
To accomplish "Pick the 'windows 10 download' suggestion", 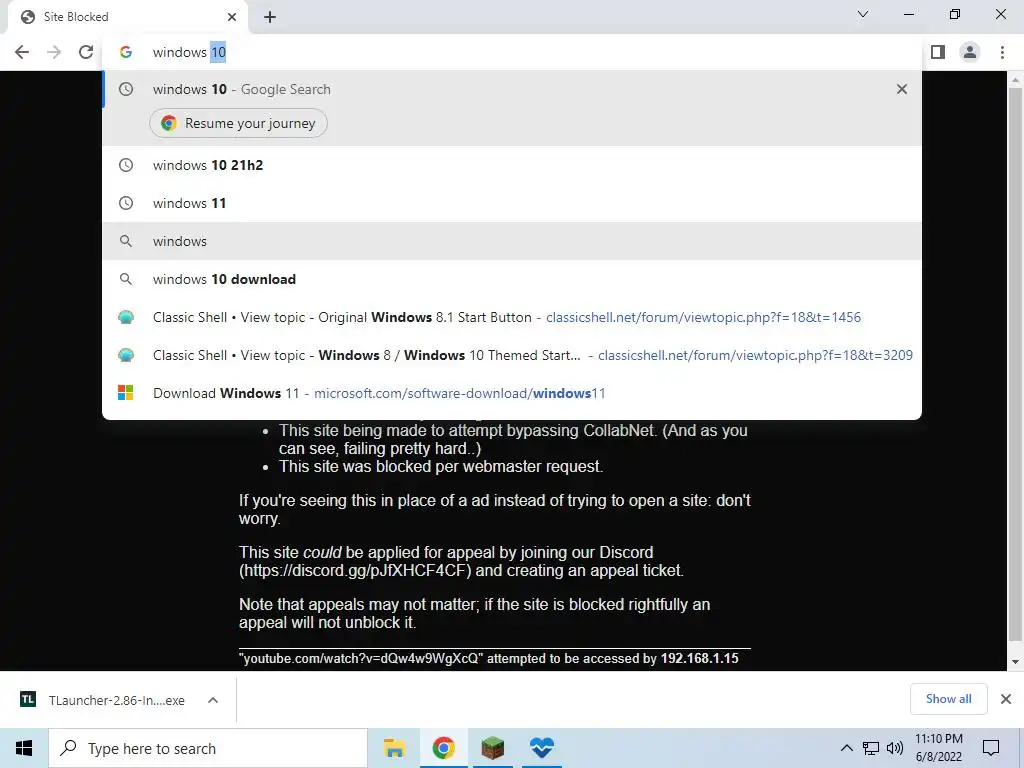I will click(x=512, y=279).
